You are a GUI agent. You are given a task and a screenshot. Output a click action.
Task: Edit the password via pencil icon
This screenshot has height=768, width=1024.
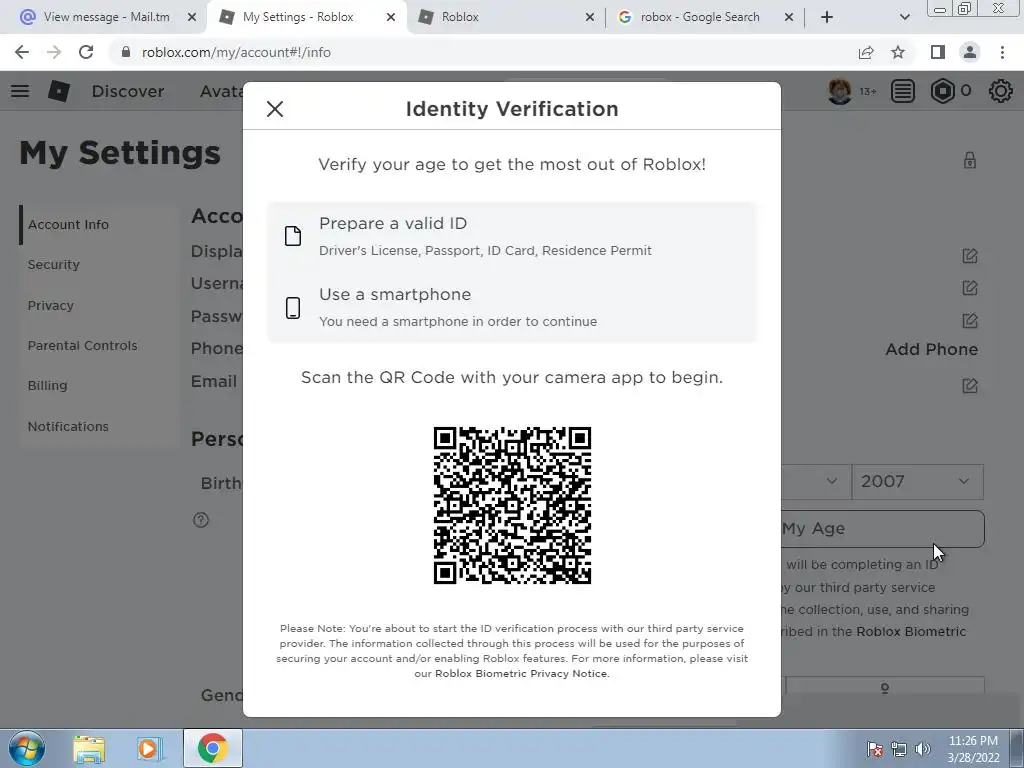click(970, 321)
